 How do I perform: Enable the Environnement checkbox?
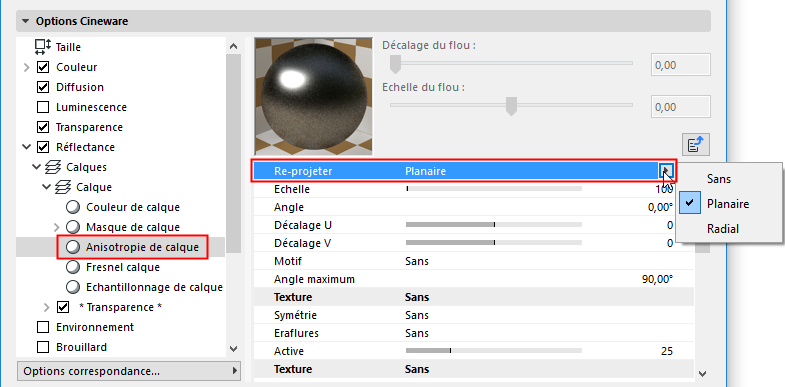43,327
